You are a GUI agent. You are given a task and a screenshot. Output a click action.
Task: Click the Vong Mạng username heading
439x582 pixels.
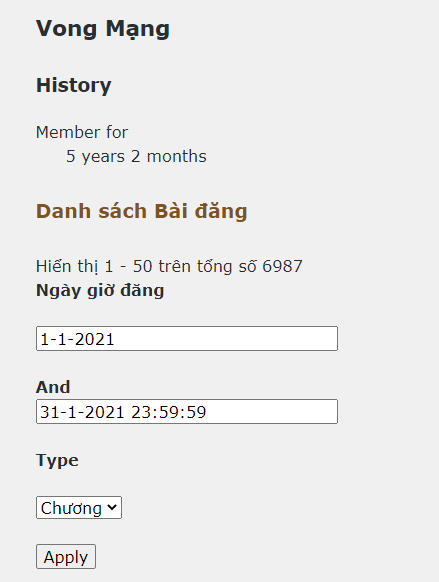coord(103,29)
